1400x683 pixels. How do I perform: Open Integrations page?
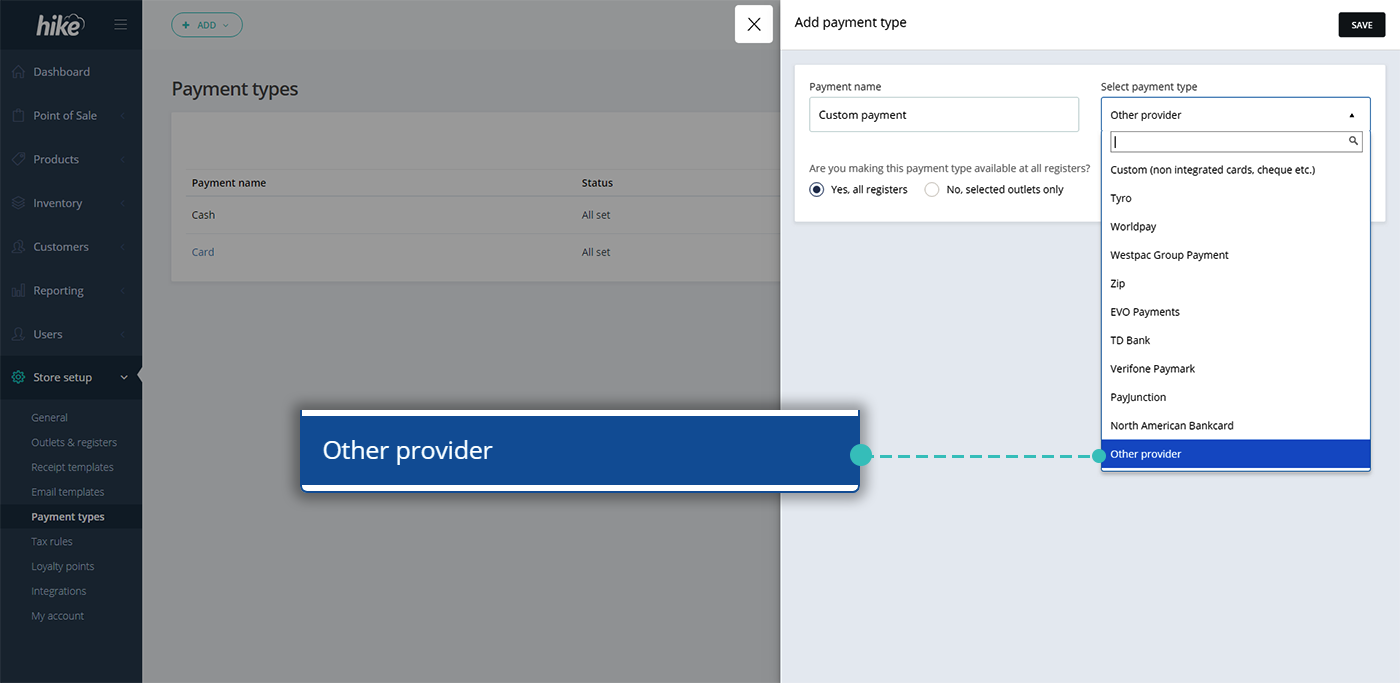(x=59, y=591)
